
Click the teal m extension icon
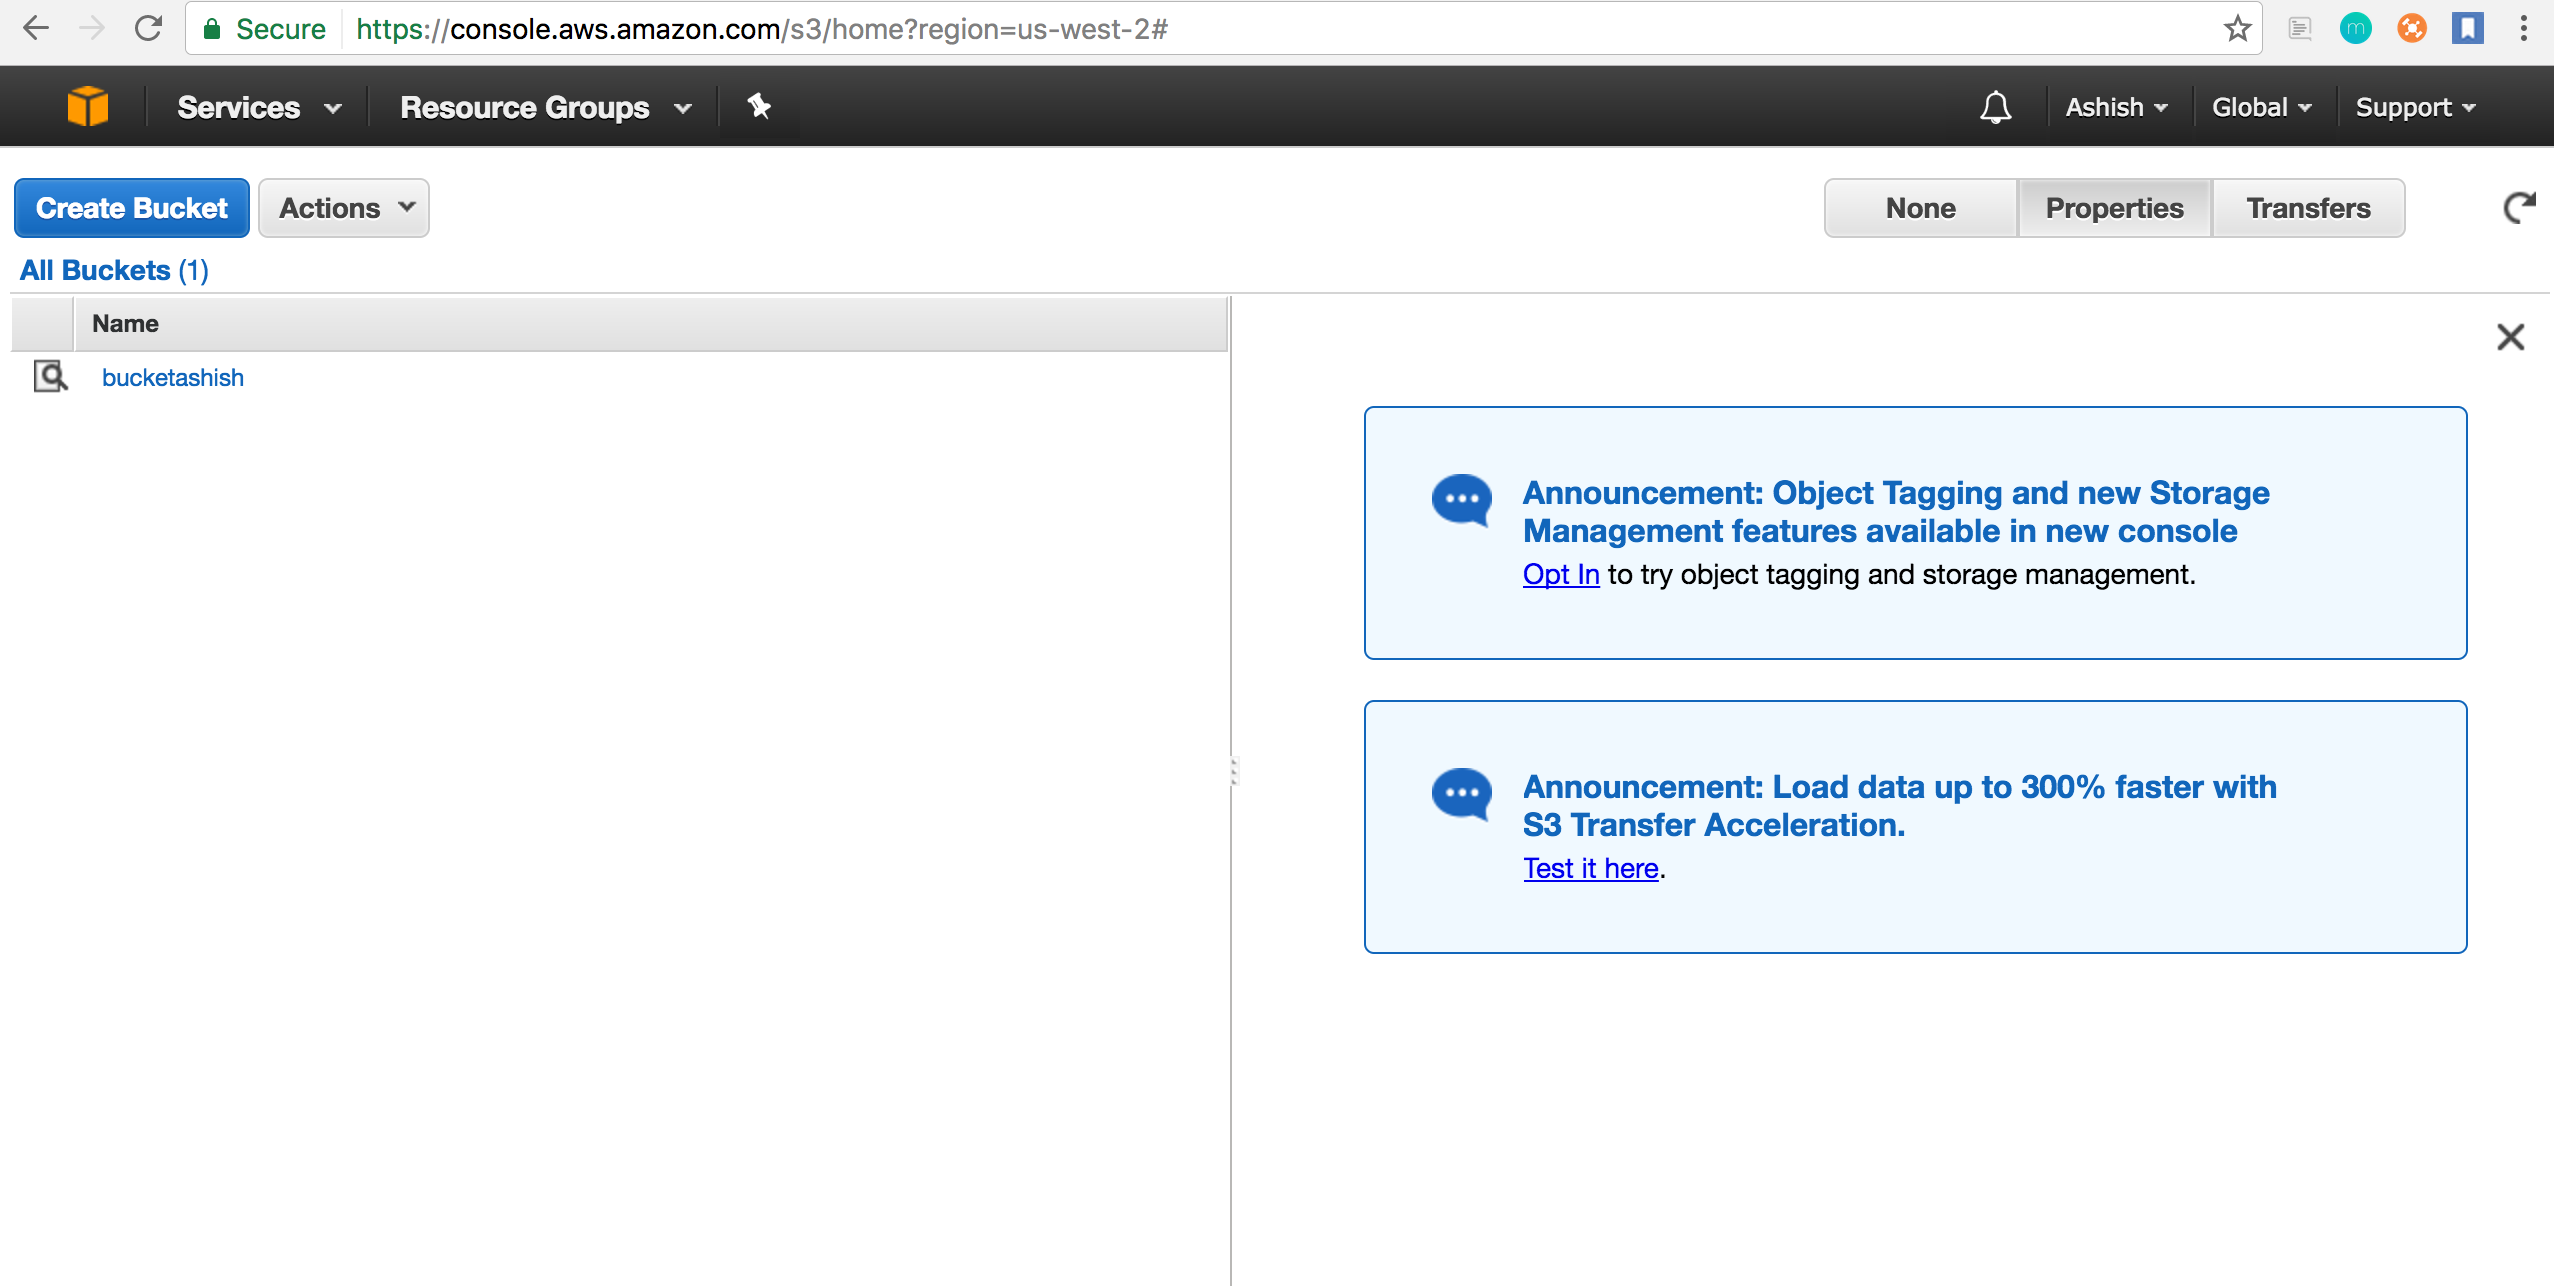pos(2356,28)
